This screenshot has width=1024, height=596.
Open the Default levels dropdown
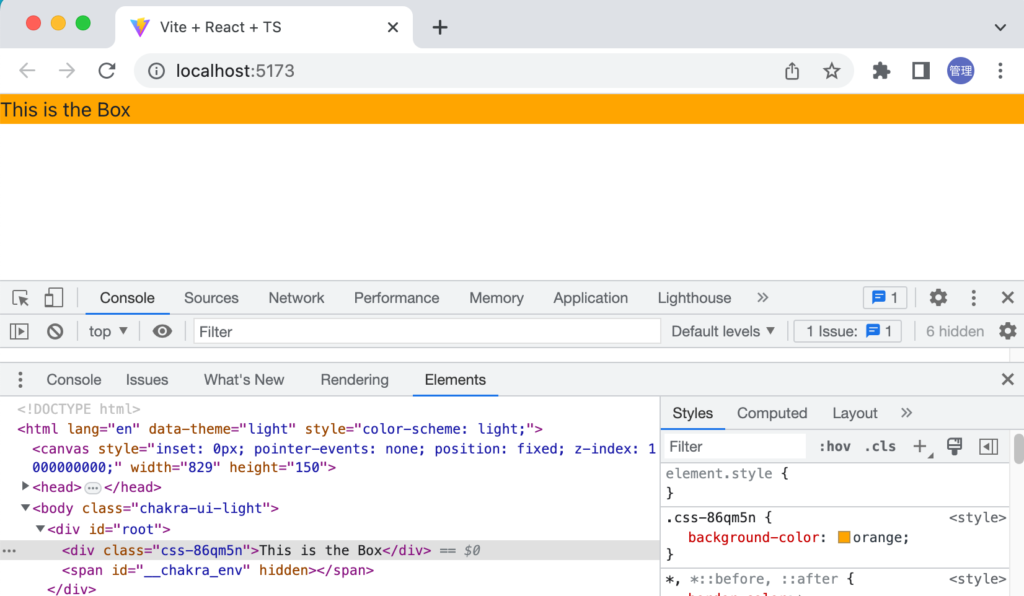pos(723,332)
